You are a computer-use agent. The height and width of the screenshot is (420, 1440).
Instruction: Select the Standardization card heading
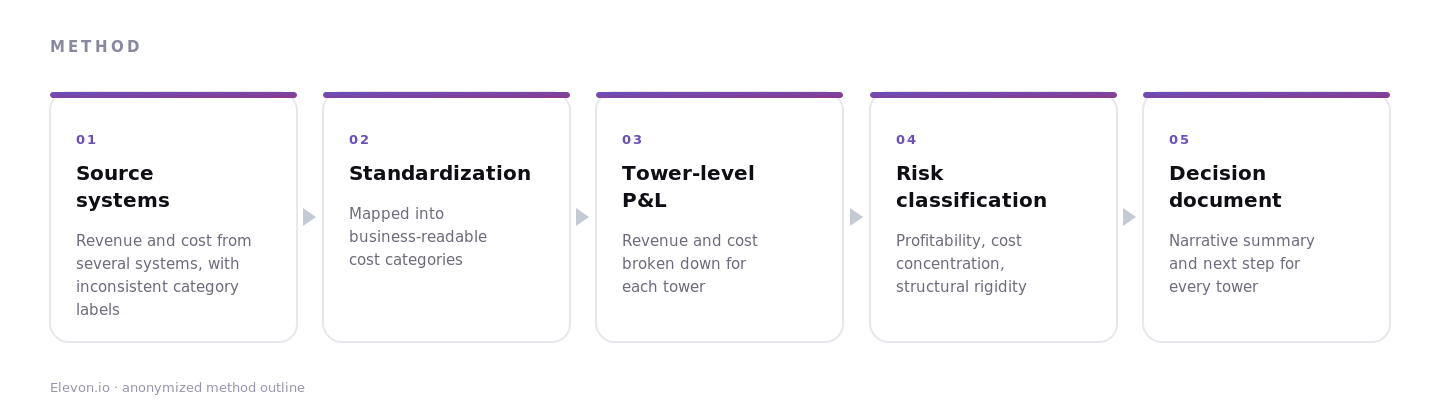[440, 174]
